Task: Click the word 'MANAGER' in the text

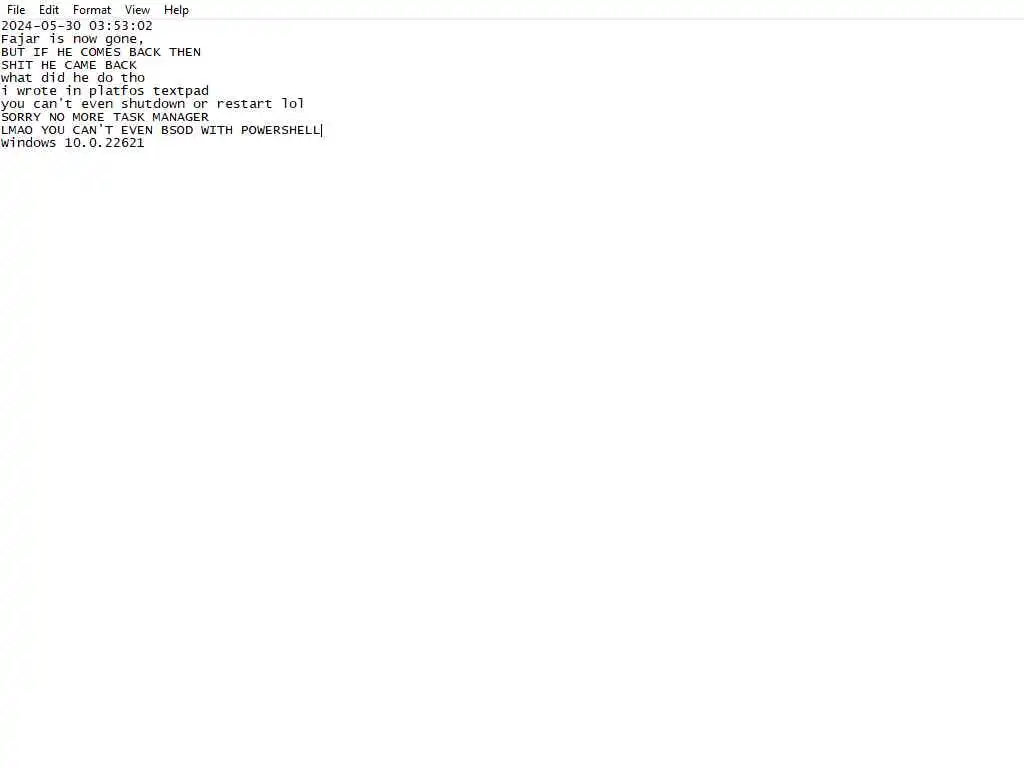Action: click(x=180, y=117)
